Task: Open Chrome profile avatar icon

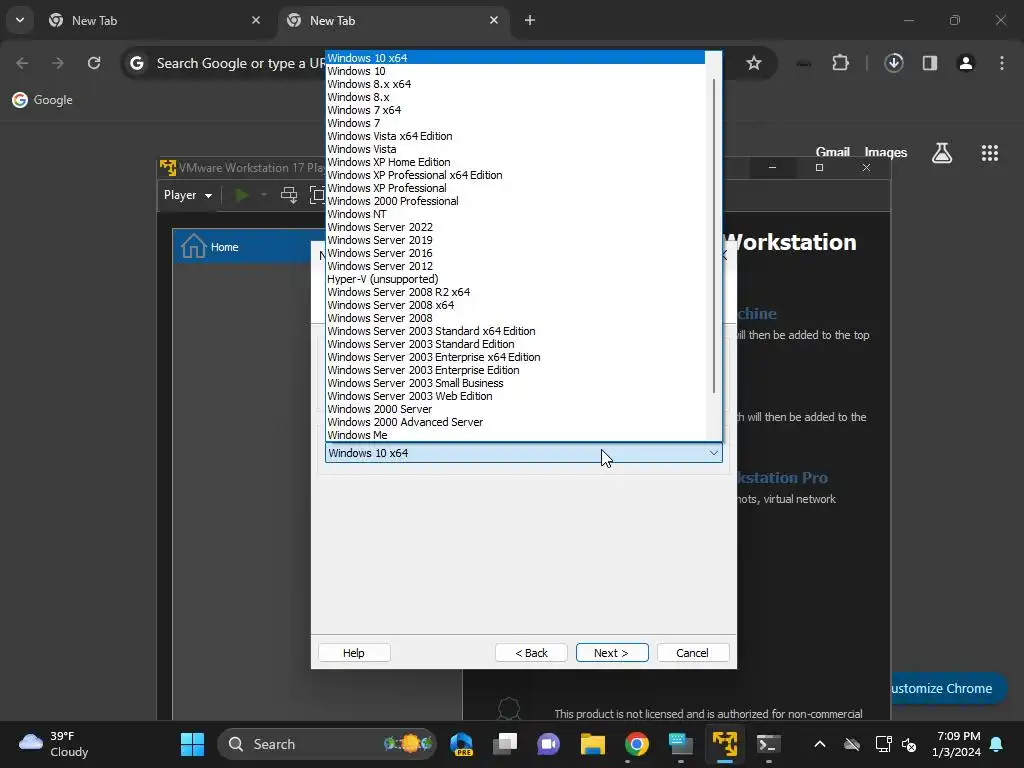Action: (966, 63)
